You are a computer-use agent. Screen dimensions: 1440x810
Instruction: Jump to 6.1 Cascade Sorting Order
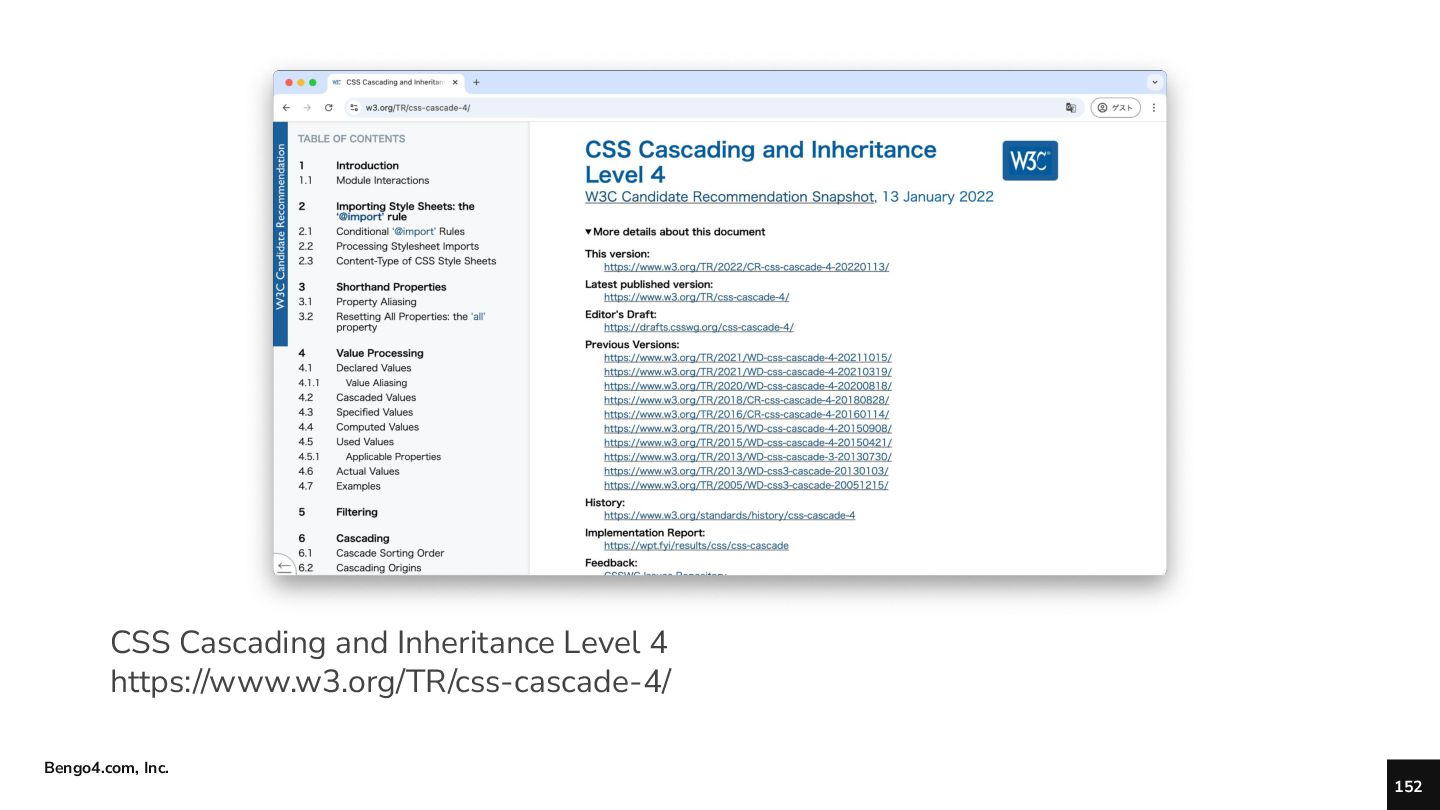[x=390, y=553]
